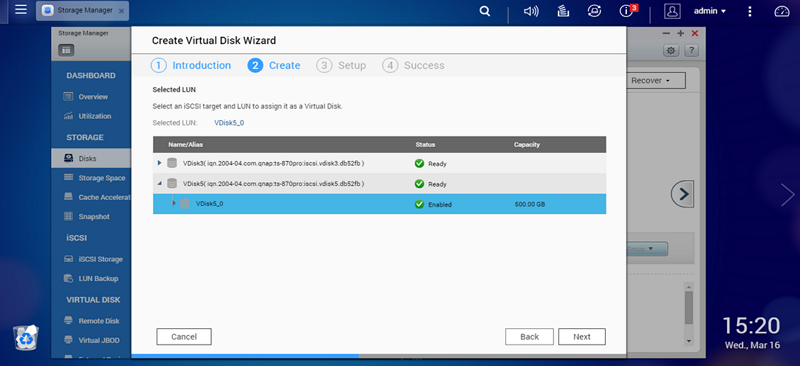Click the Next button

point(582,337)
